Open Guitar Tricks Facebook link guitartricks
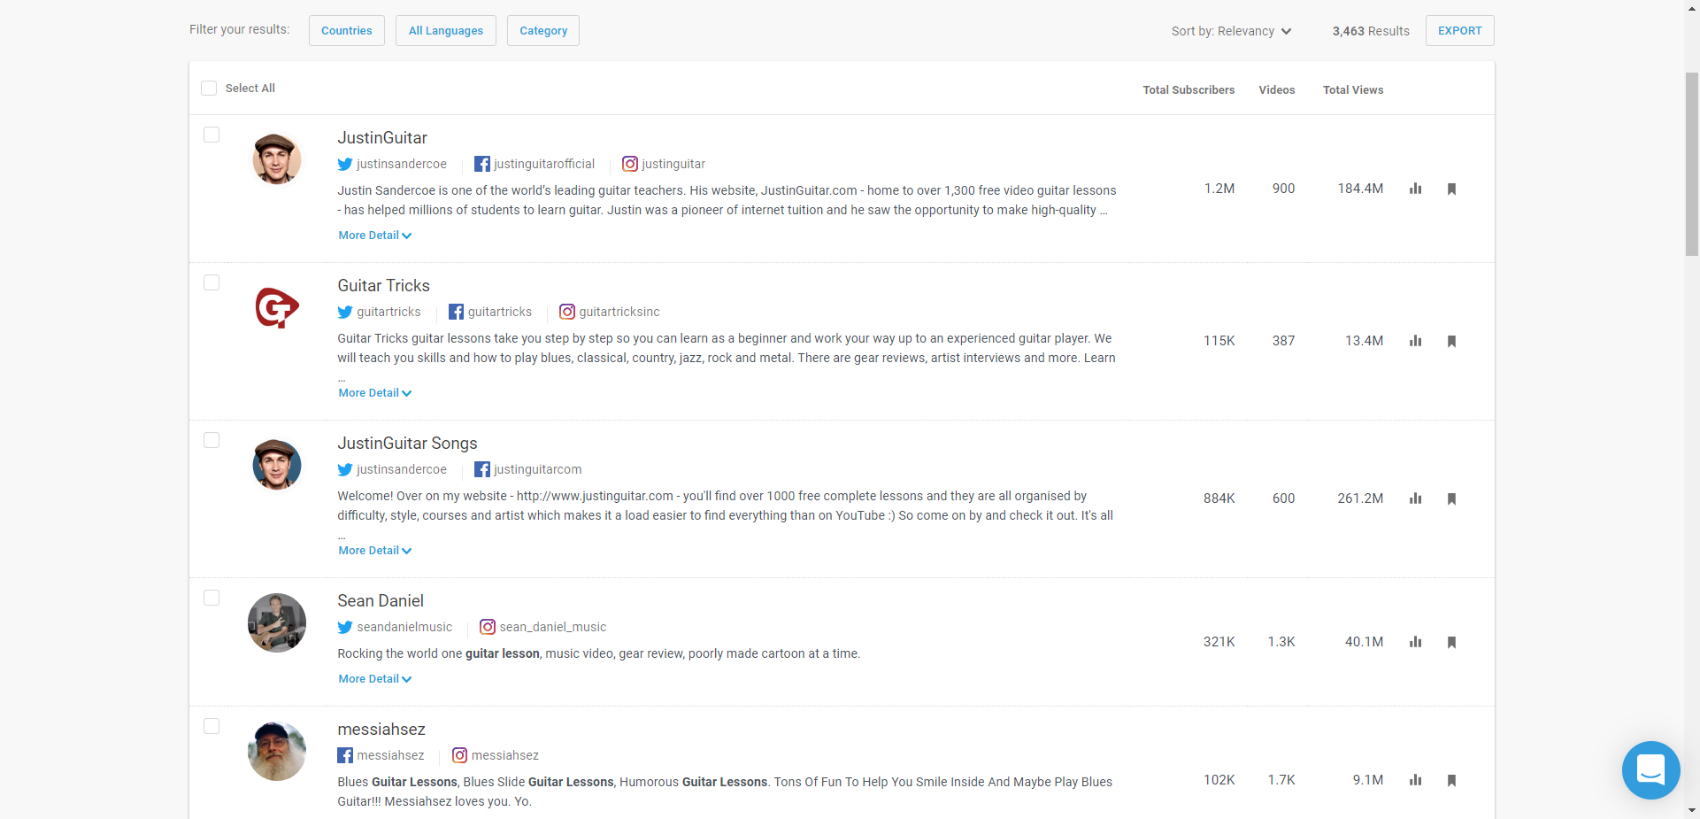Image resolution: width=1700 pixels, height=819 pixels. (490, 312)
